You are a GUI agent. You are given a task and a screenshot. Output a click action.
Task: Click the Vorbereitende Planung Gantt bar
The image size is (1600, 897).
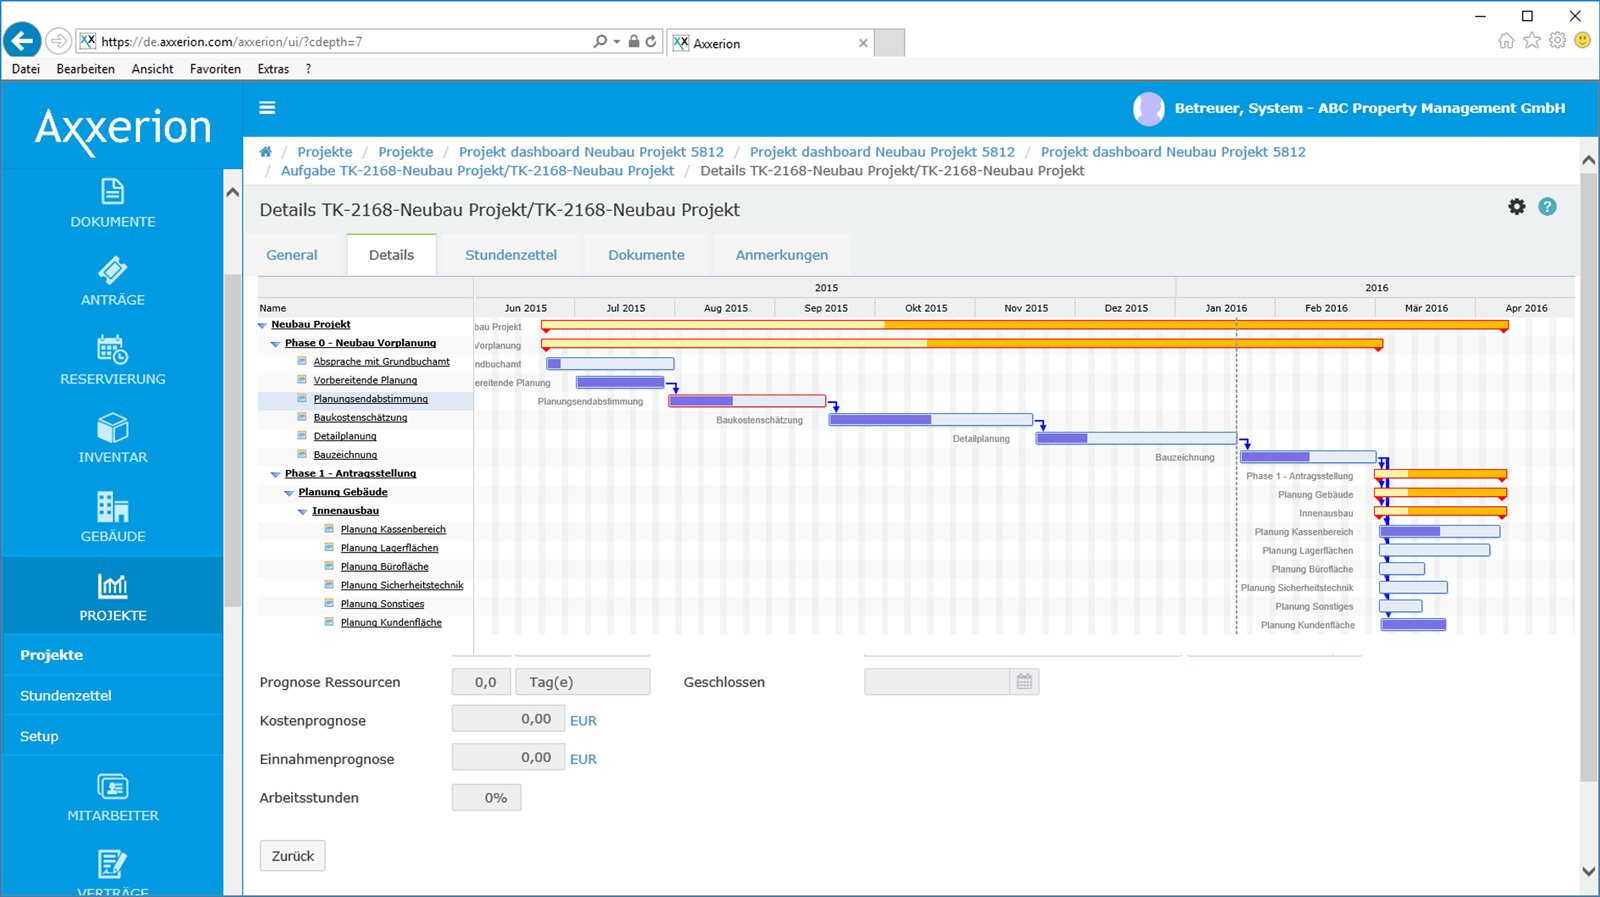pos(620,382)
